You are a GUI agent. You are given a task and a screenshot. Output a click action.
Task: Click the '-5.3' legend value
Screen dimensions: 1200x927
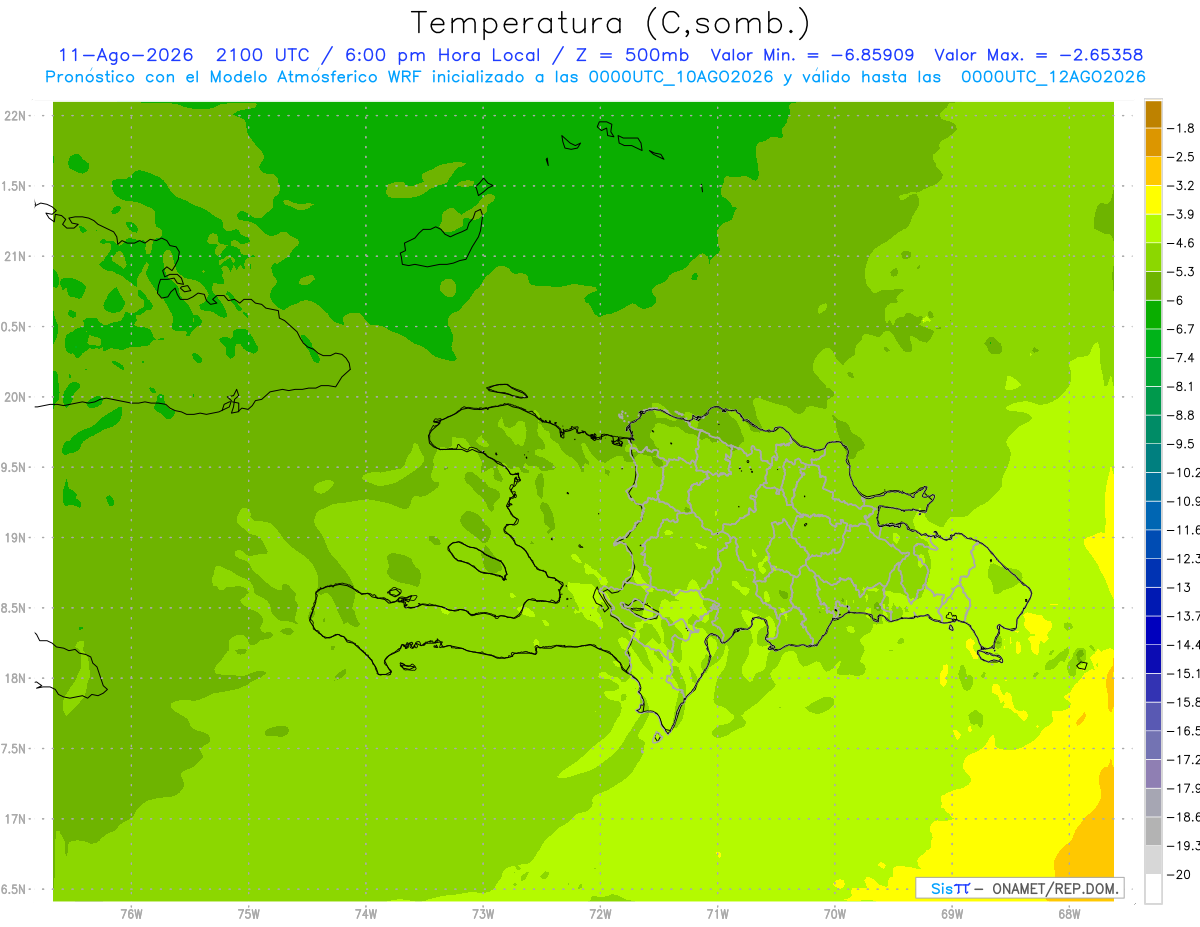(1181, 272)
